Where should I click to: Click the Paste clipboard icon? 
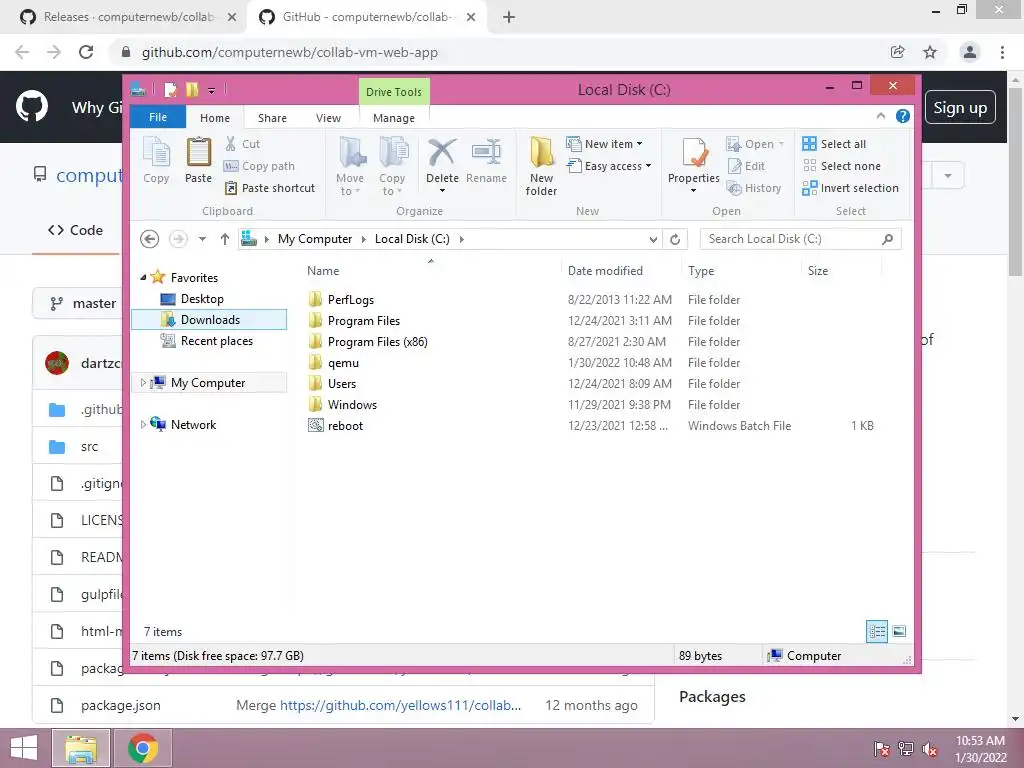tap(199, 161)
